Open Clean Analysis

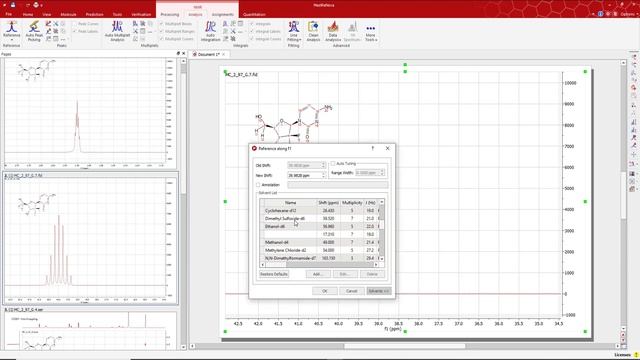313,31
